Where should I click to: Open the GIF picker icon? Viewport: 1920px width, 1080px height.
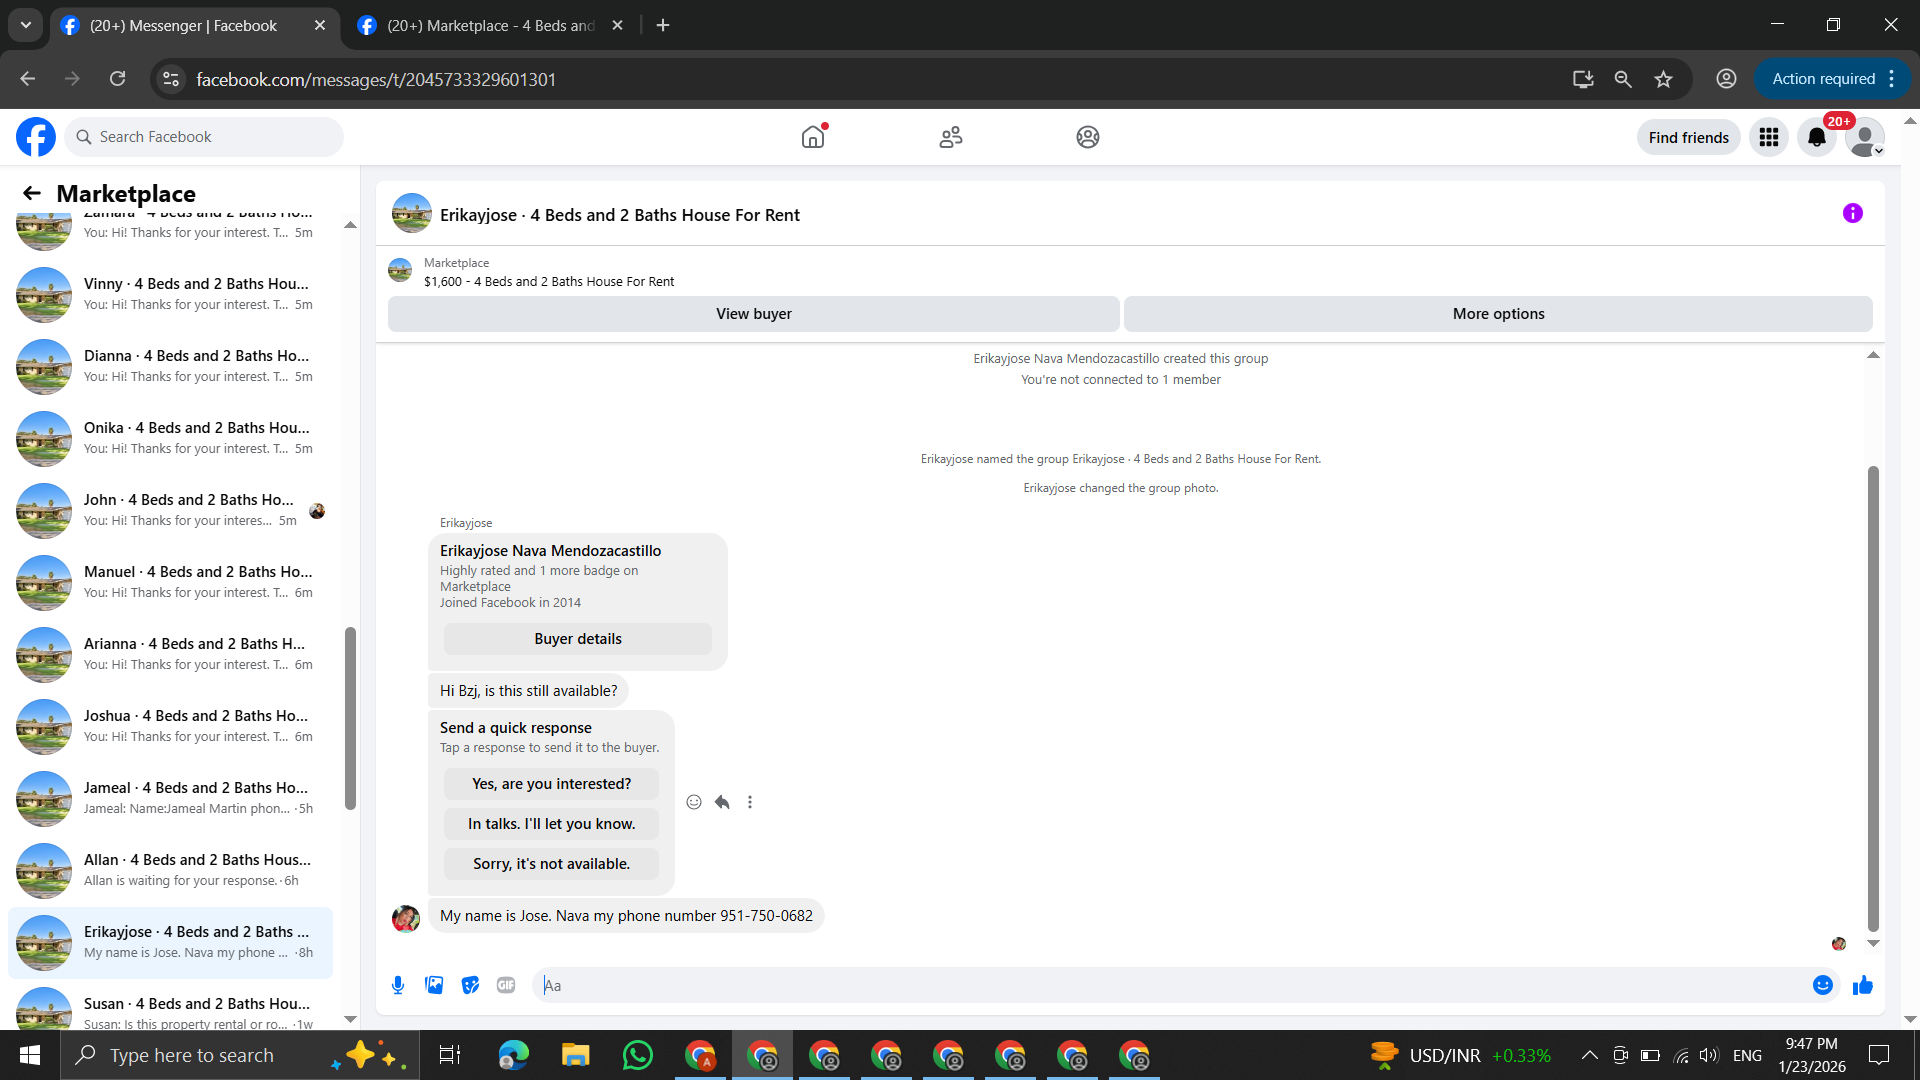(506, 985)
